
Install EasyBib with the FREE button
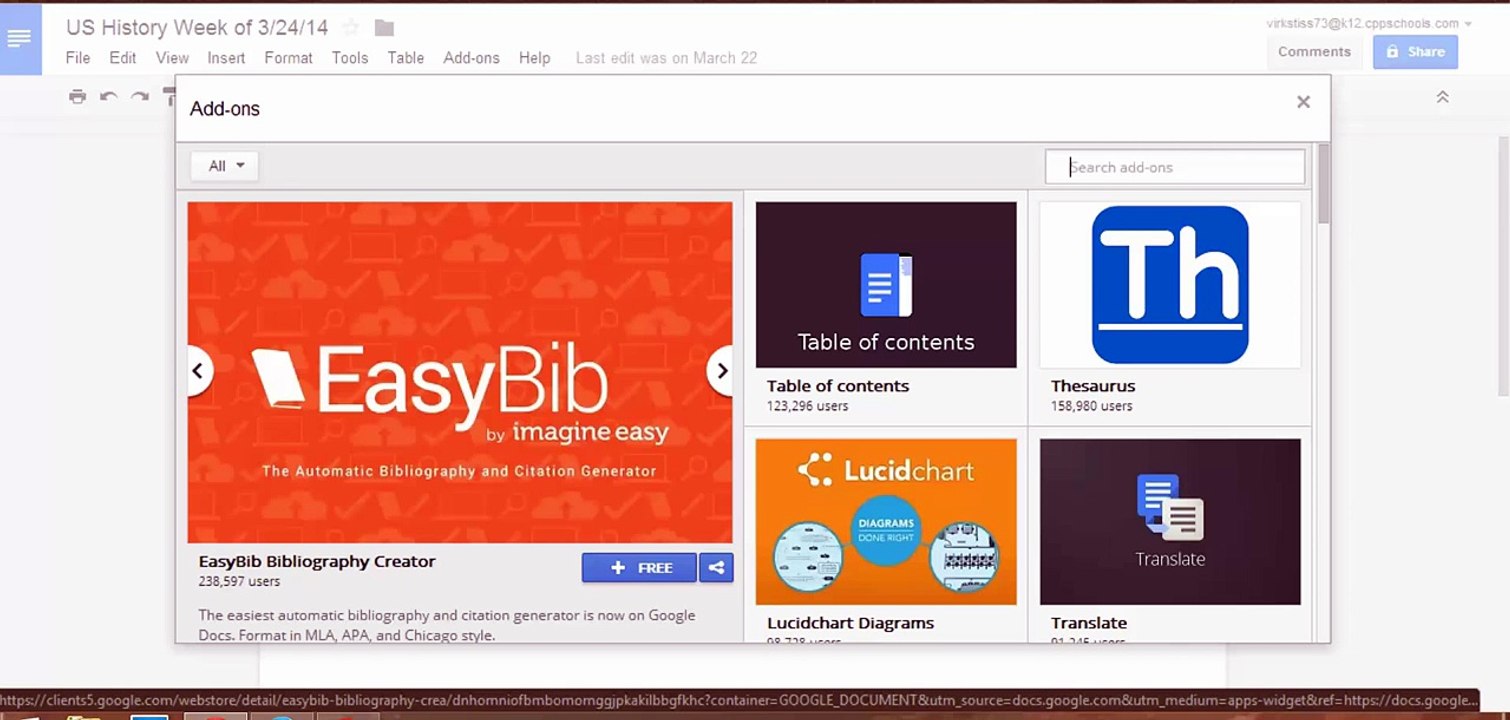pos(639,568)
